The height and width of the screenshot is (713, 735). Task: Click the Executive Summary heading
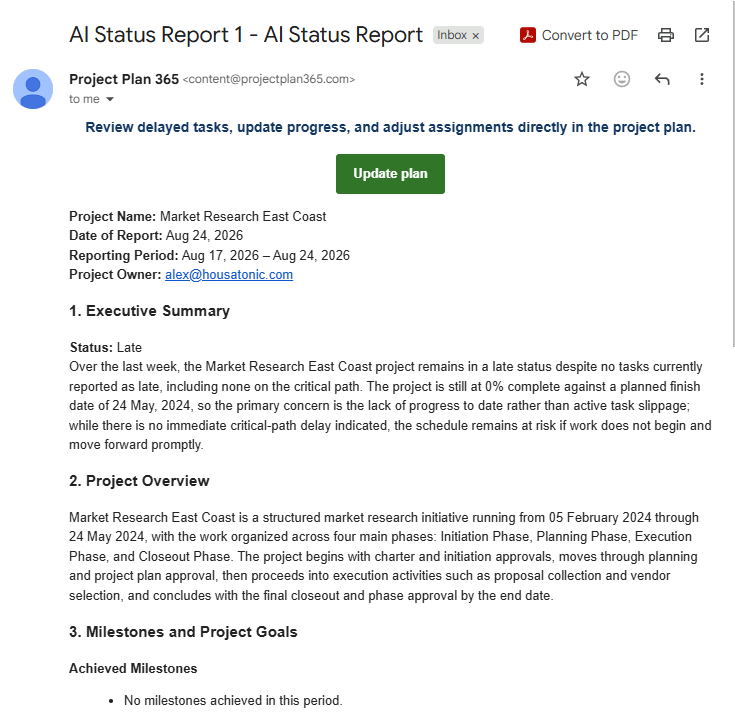(150, 311)
